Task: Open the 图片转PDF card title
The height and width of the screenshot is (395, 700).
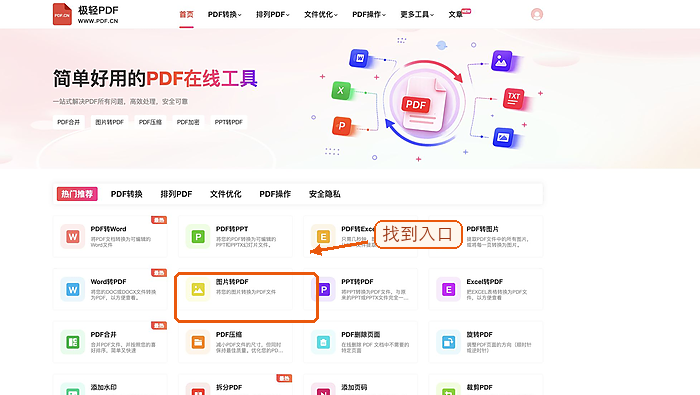Action: (232, 282)
